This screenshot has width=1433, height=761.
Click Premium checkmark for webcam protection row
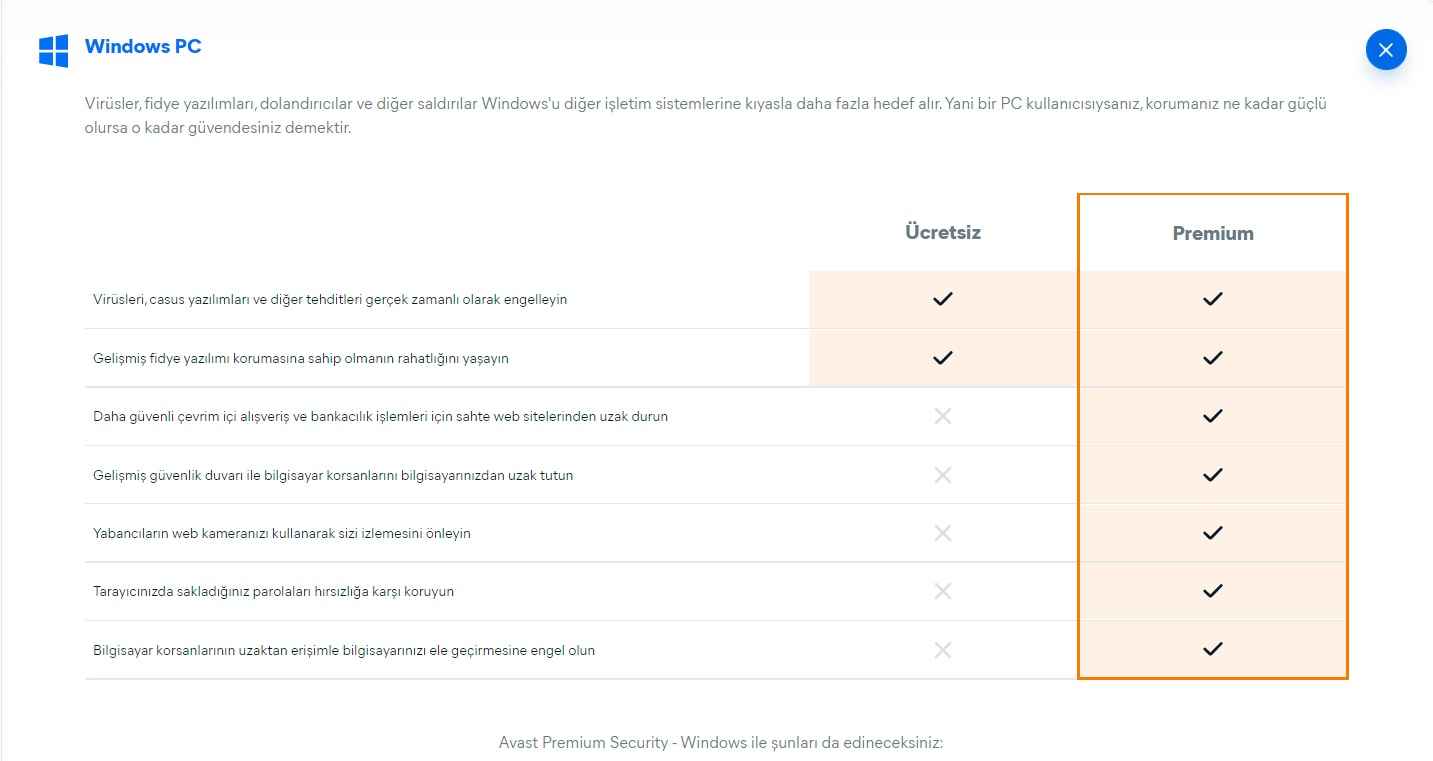tap(1212, 533)
